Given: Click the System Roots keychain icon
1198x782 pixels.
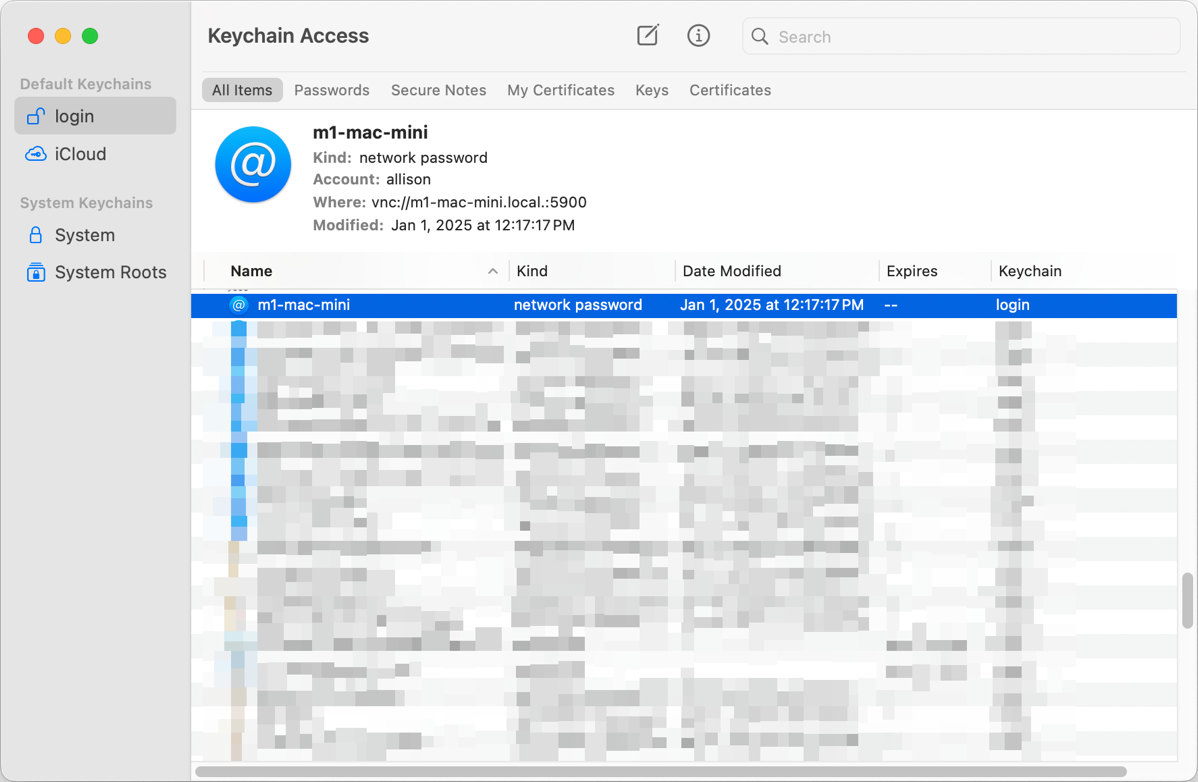Looking at the screenshot, I should (36, 272).
